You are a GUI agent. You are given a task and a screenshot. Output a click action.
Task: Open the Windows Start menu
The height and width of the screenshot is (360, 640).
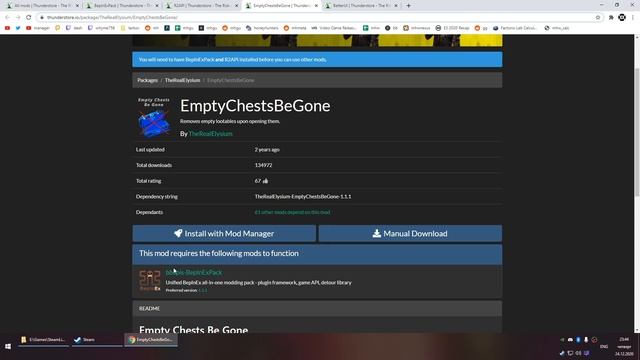point(8,347)
